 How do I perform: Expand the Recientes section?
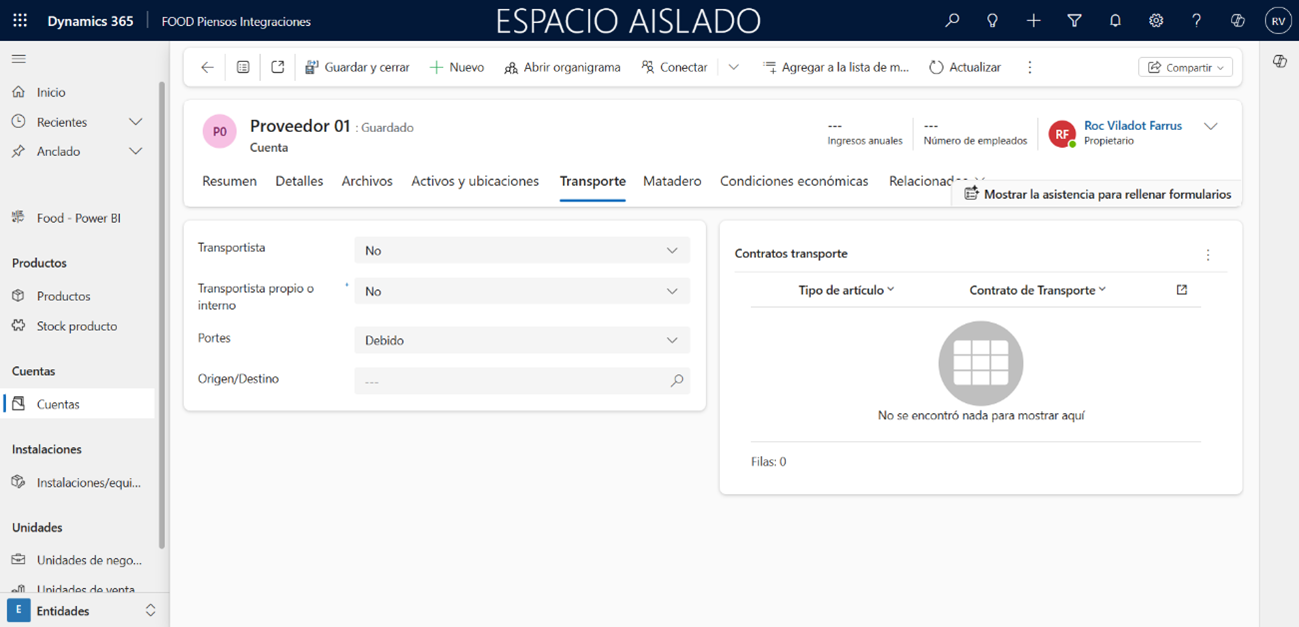135,122
